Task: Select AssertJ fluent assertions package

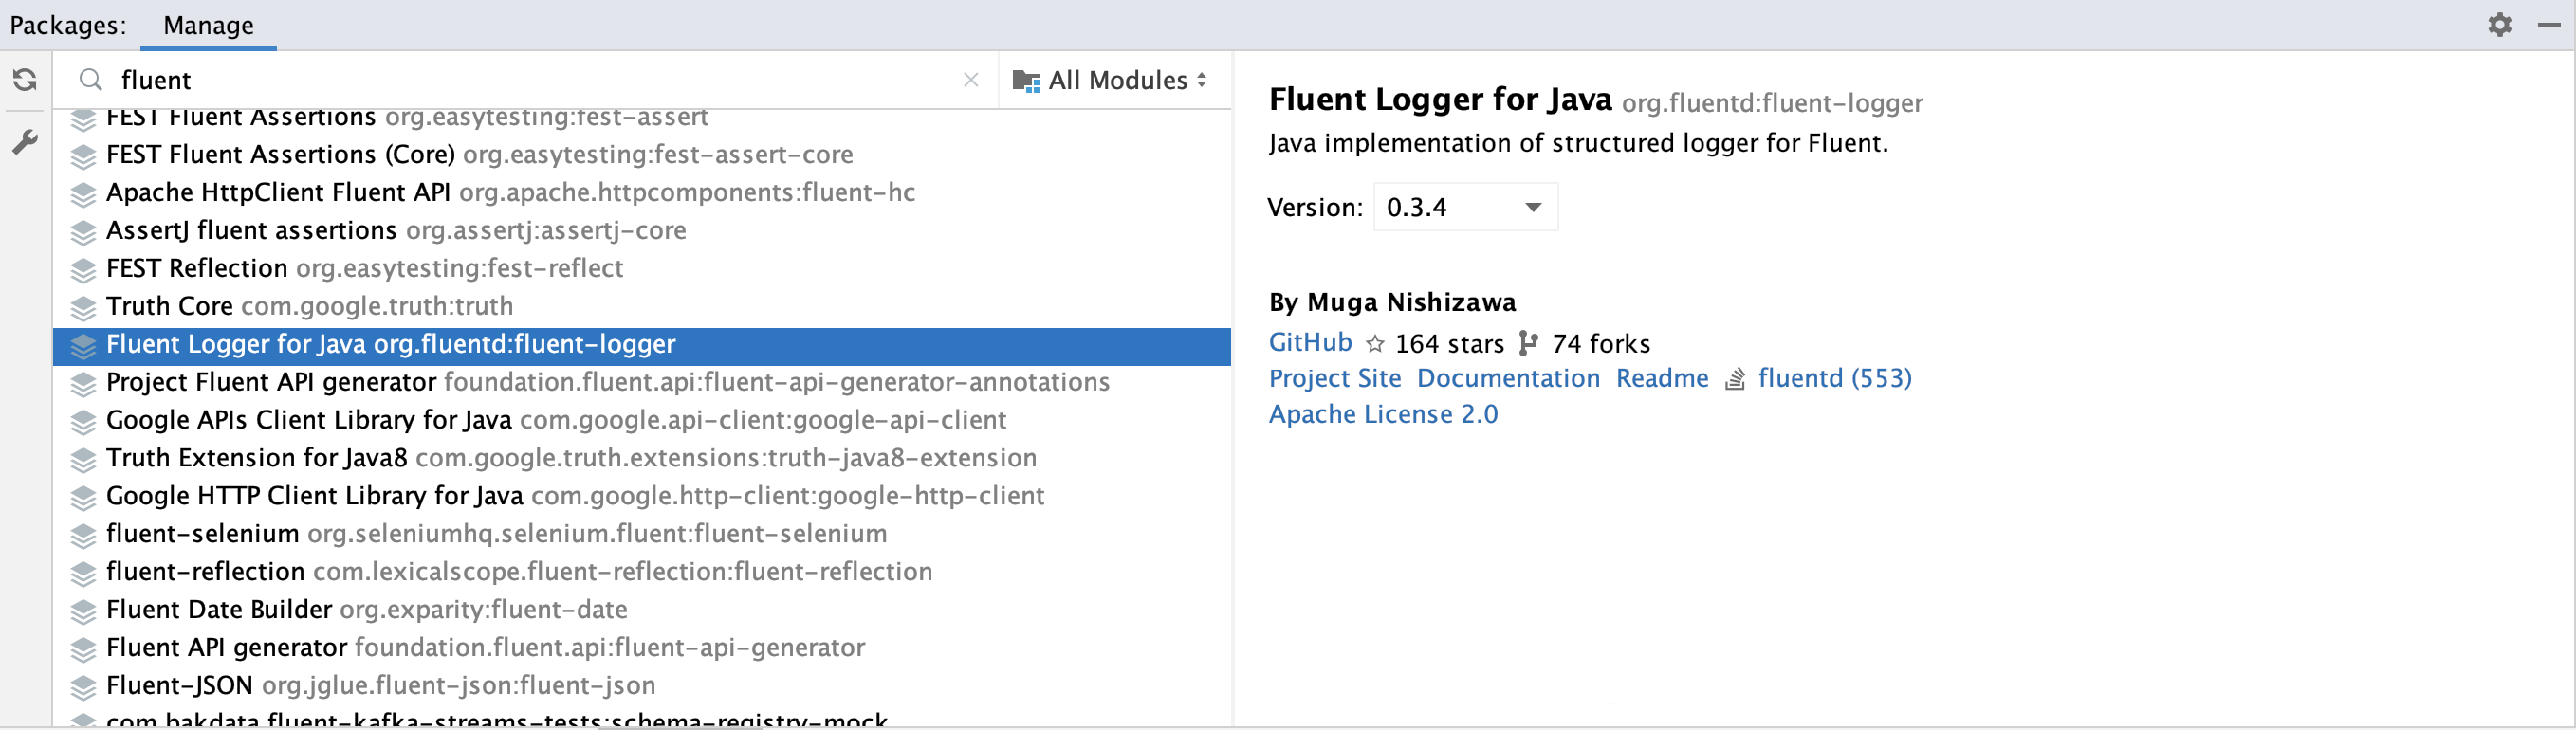Action: click(642, 231)
